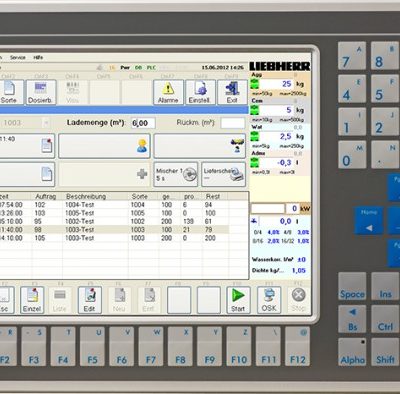Click green scale icon beside Cem value
Viewport: 400px width, 394px height.
coord(255,110)
